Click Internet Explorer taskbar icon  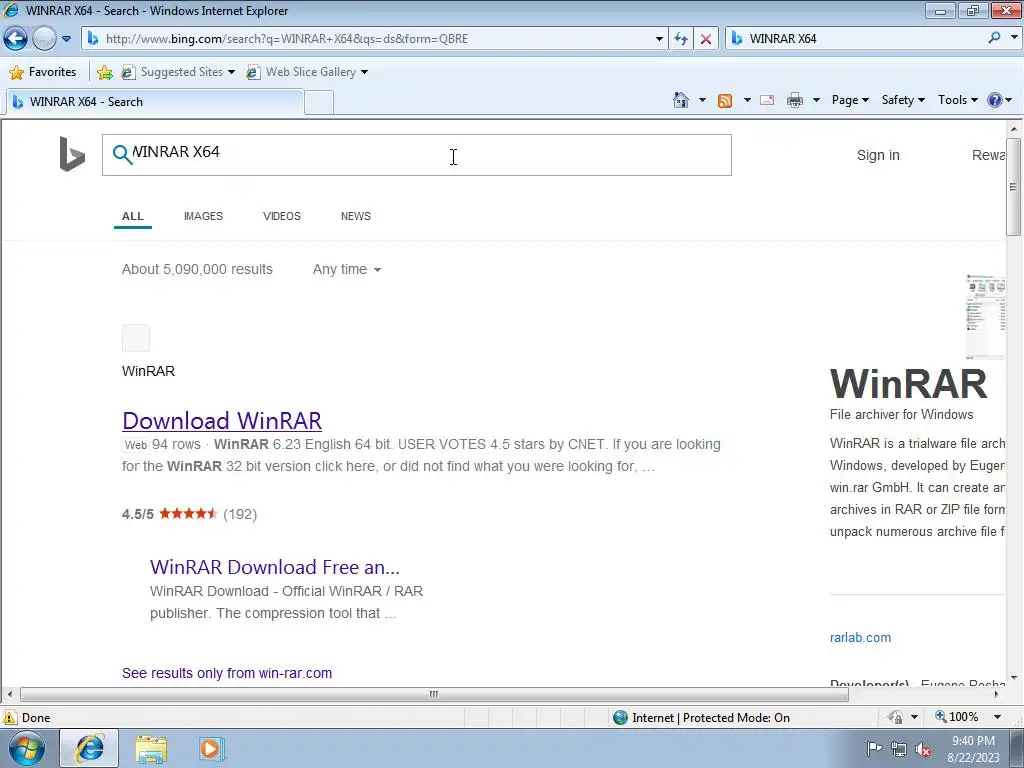click(x=89, y=748)
